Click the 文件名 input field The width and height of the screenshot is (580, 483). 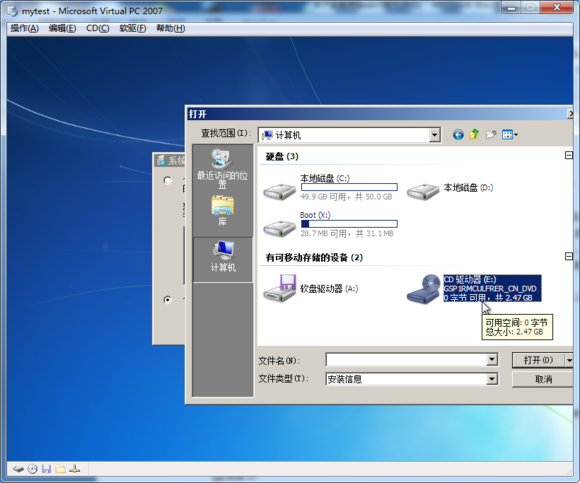pyautogui.click(x=406, y=359)
